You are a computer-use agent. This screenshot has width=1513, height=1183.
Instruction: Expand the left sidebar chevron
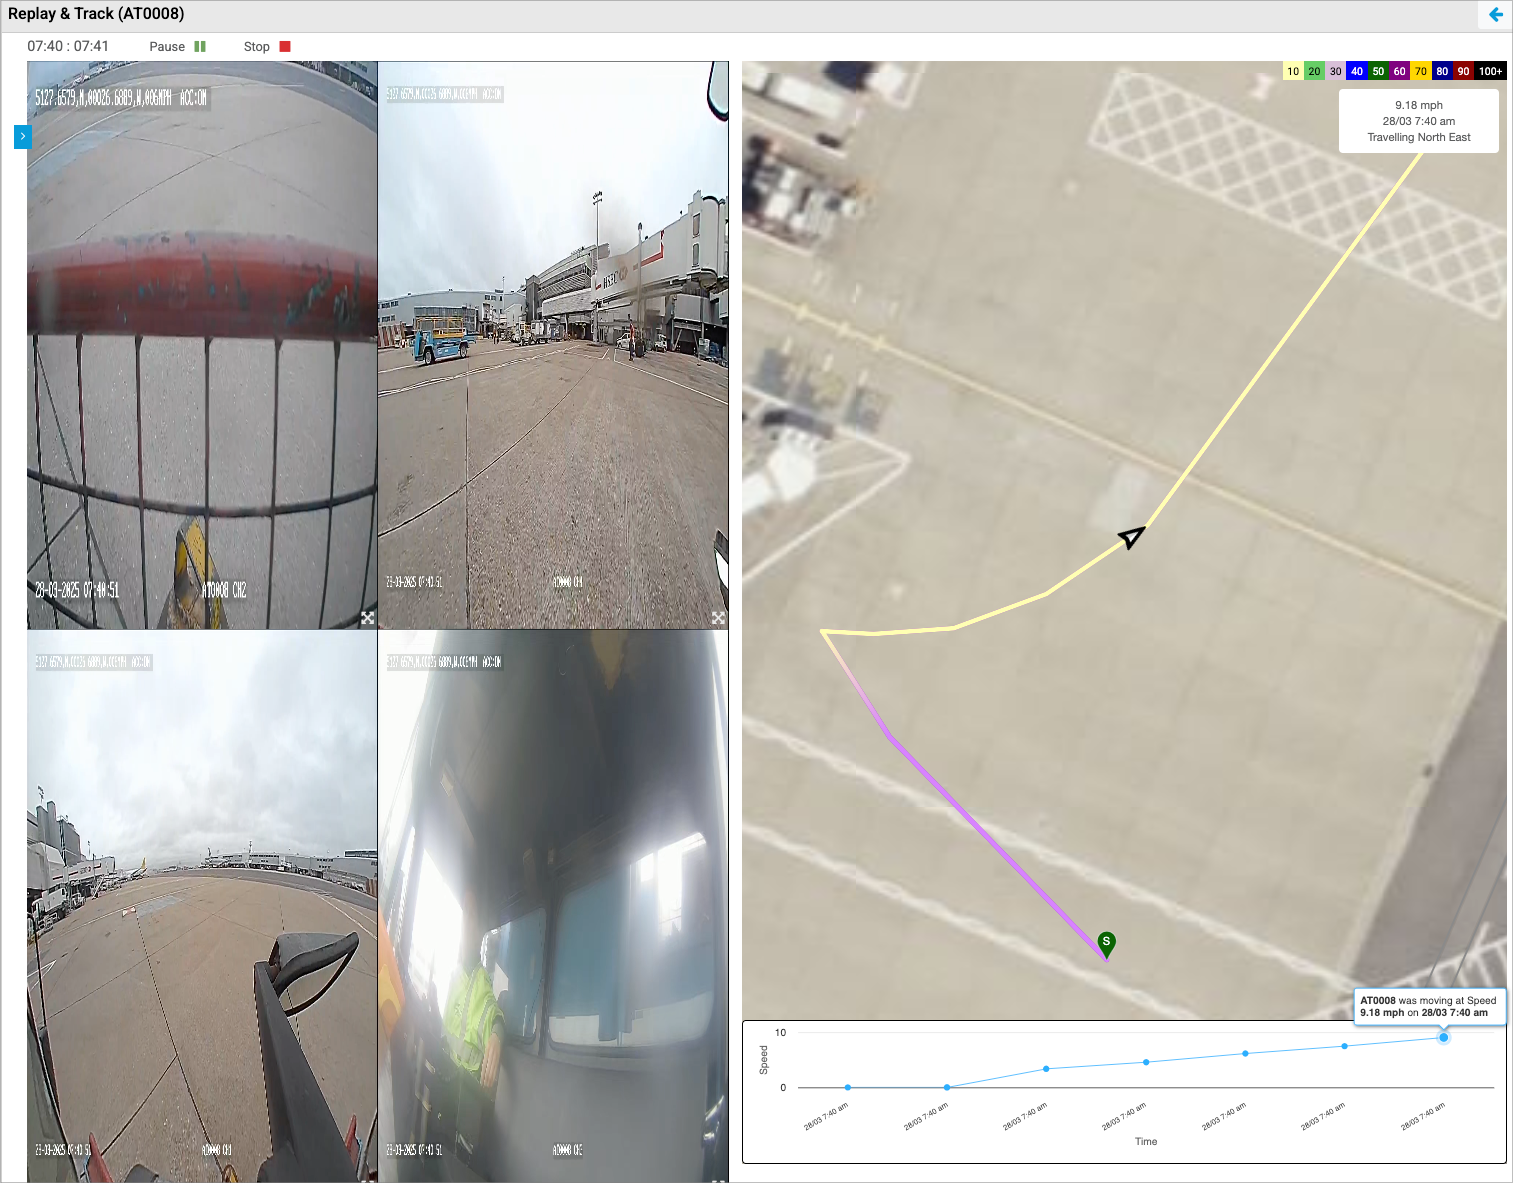[x=22, y=136]
